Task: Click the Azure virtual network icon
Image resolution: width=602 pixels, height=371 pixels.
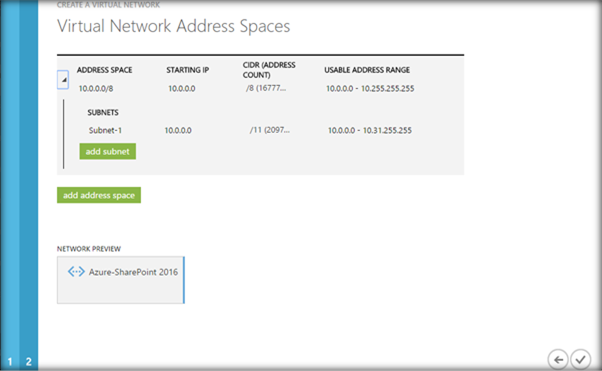Action: 76,272
